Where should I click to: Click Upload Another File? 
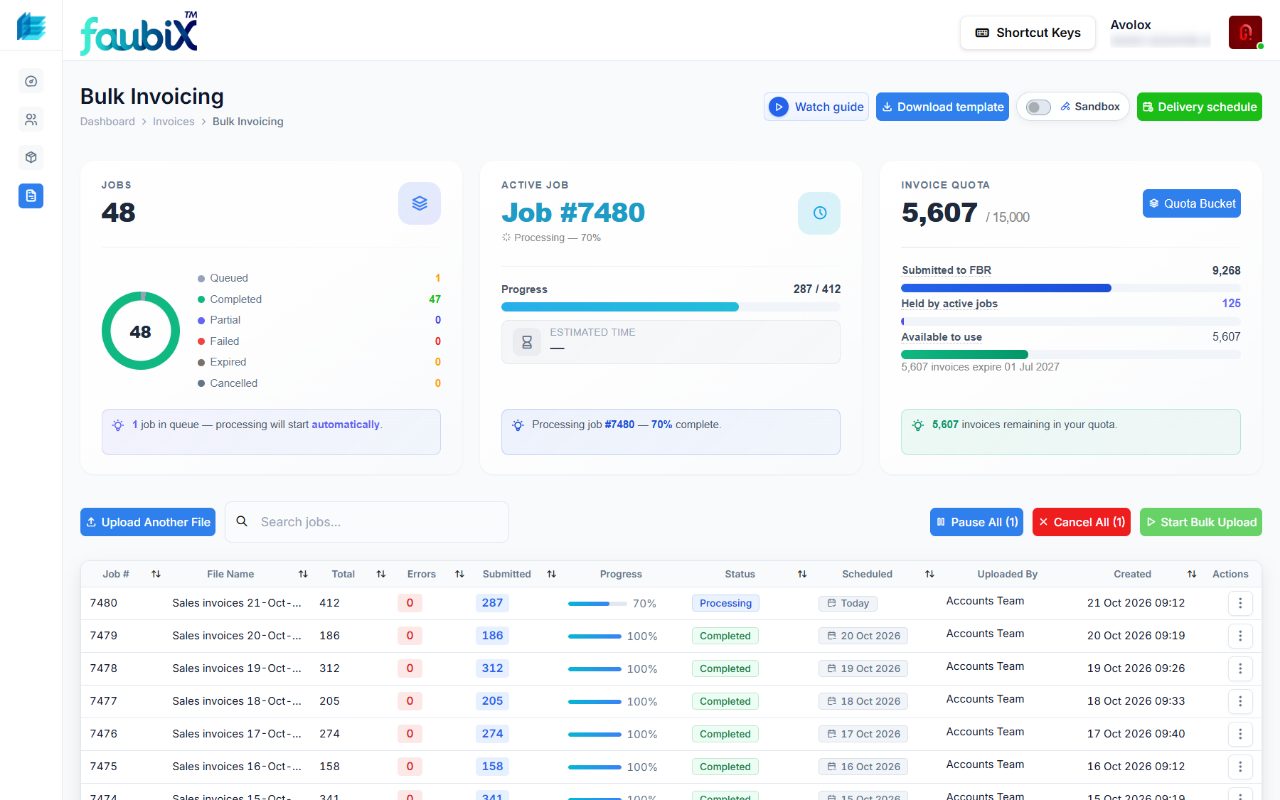coord(148,522)
